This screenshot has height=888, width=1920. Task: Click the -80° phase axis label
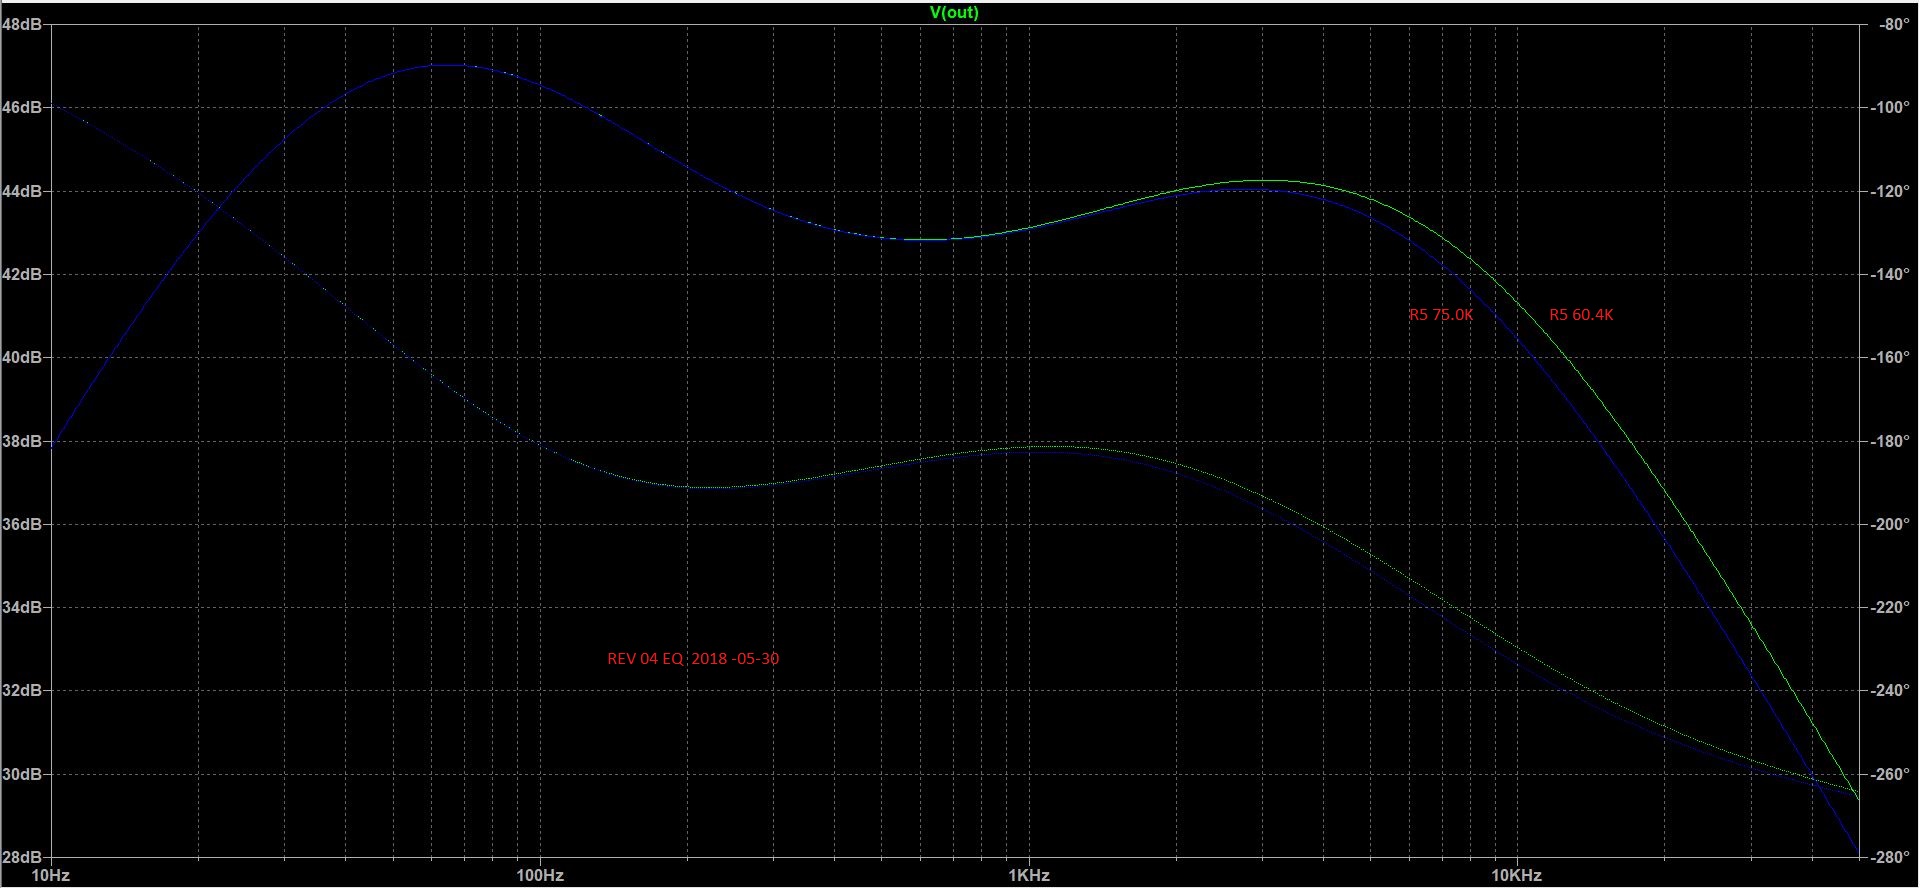click(1894, 24)
